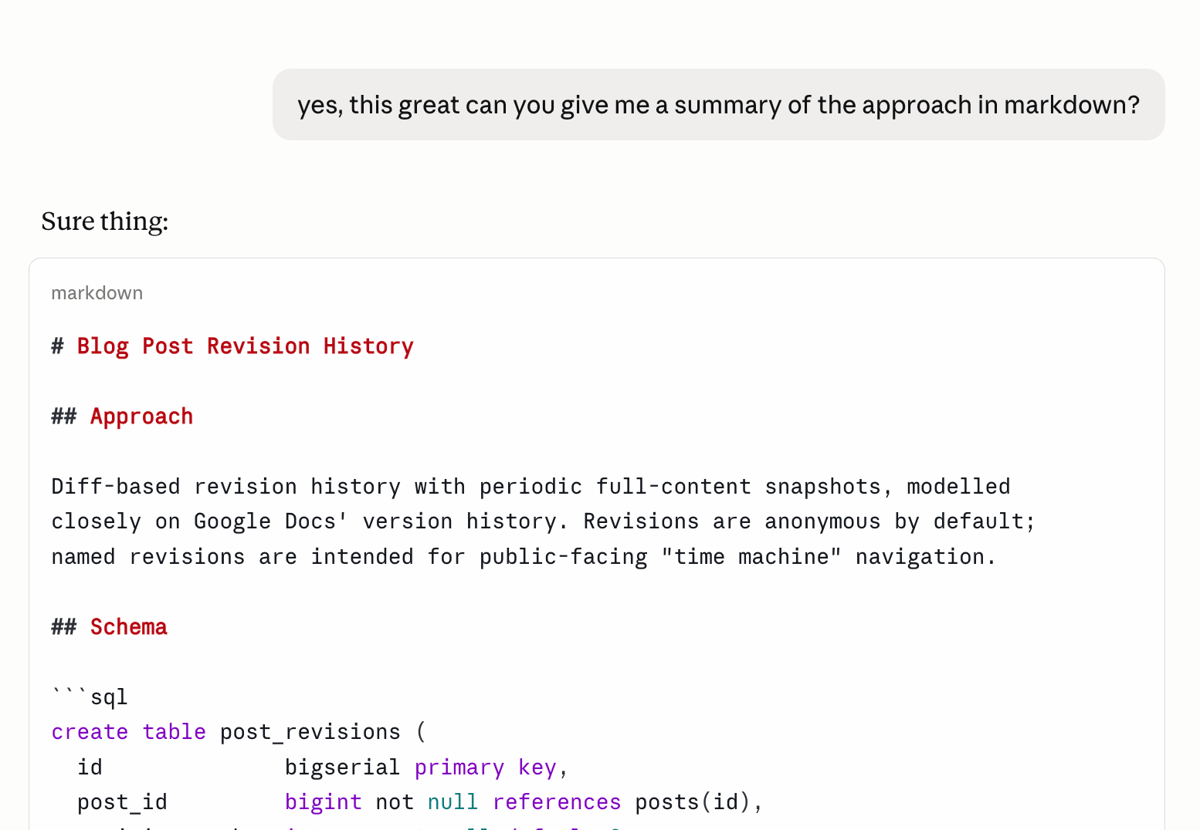The width and height of the screenshot is (1200, 830).
Task: Click the line starting "closely on Google Docs'"
Action: coord(544,521)
